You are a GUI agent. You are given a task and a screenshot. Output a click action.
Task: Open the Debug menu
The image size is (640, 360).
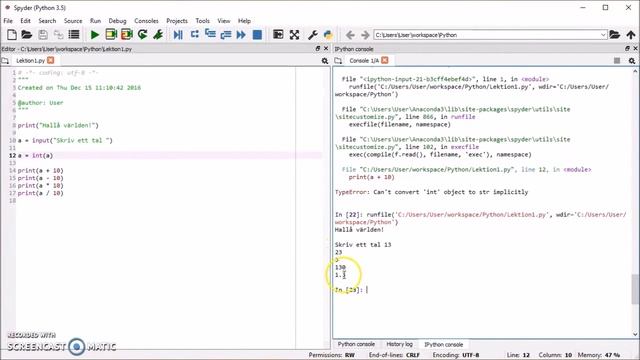118,21
